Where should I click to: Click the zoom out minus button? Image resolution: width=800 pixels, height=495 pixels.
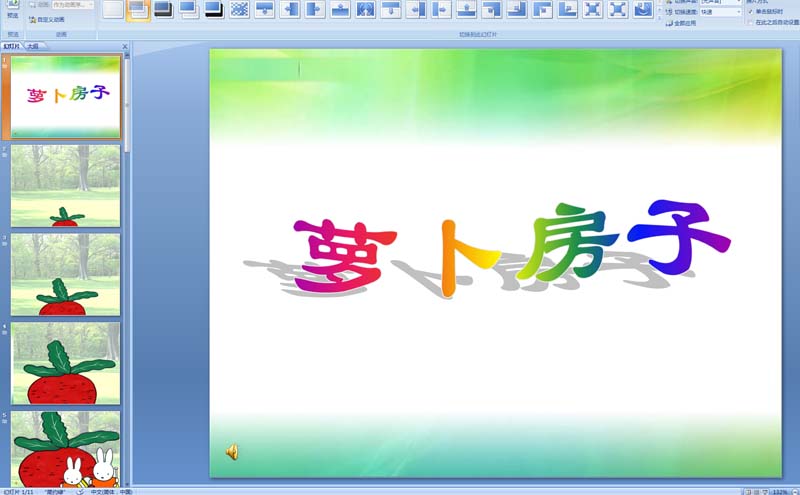point(794,492)
